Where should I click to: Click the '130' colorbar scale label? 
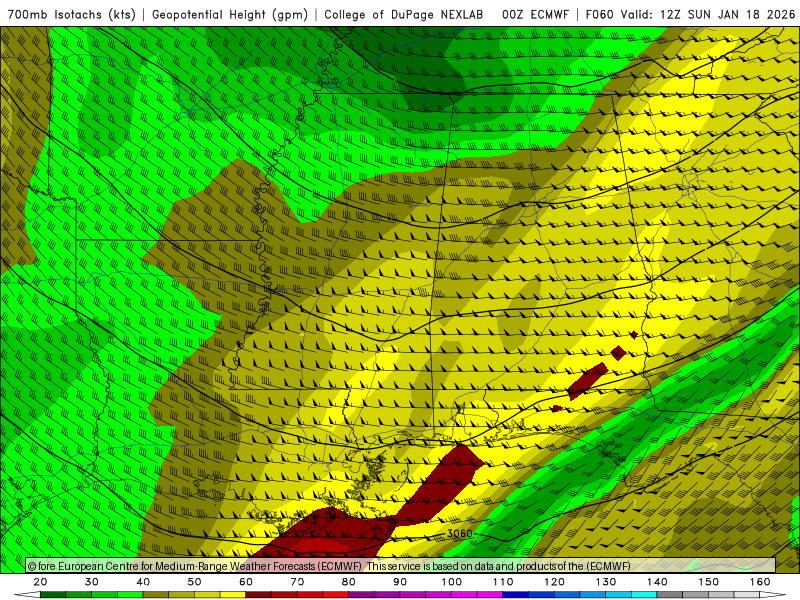click(x=606, y=582)
